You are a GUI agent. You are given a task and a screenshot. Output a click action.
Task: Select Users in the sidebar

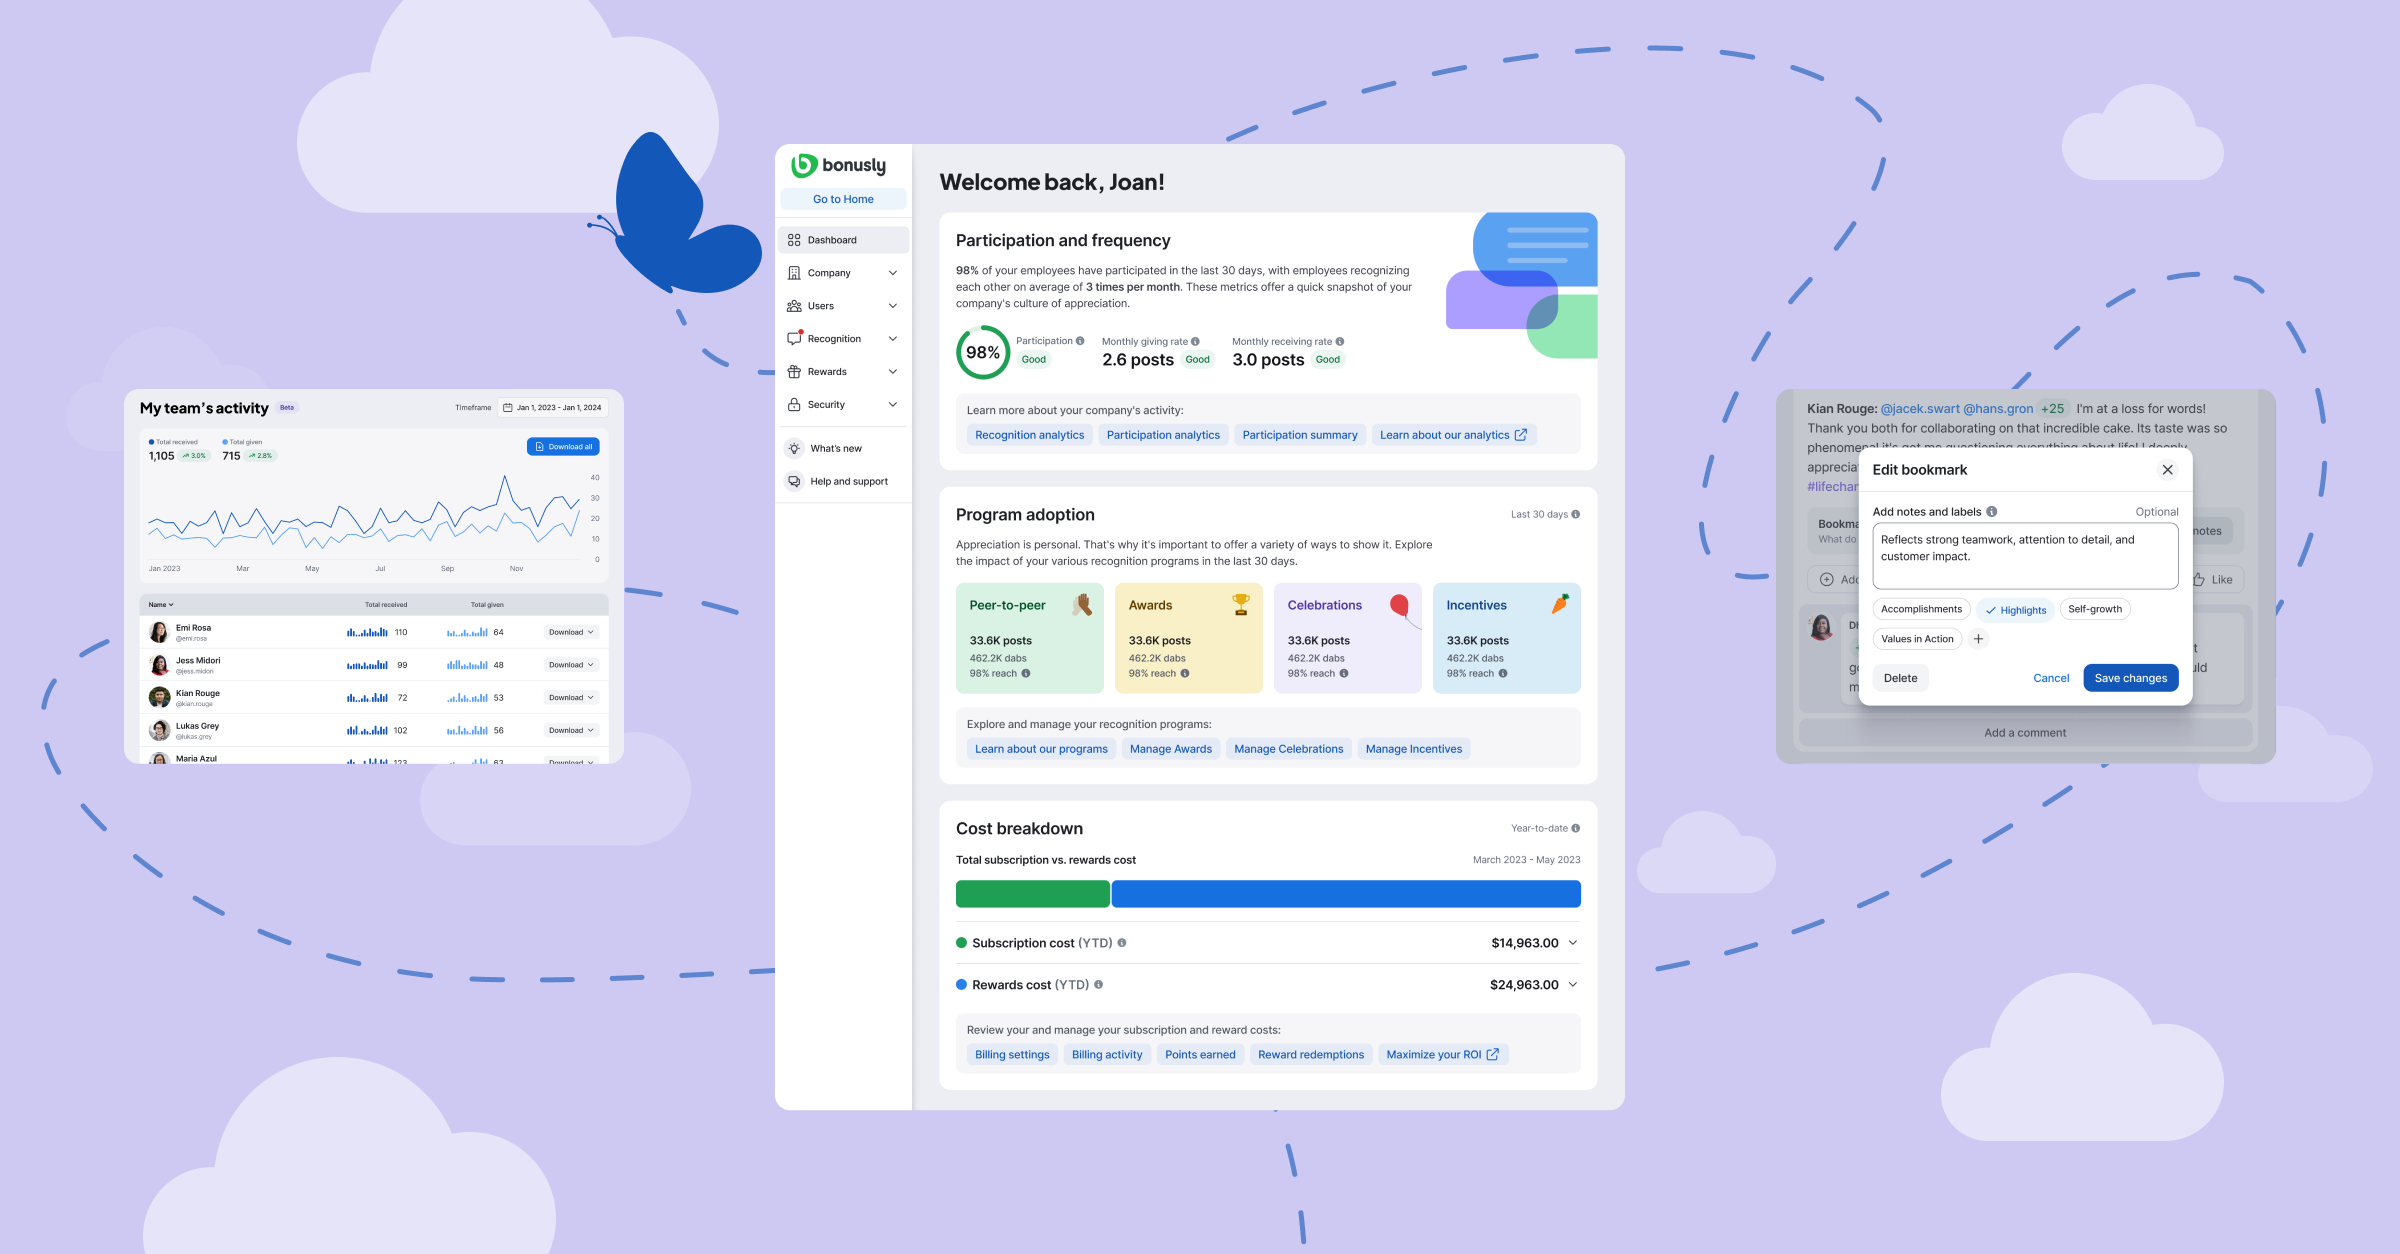click(x=820, y=305)
